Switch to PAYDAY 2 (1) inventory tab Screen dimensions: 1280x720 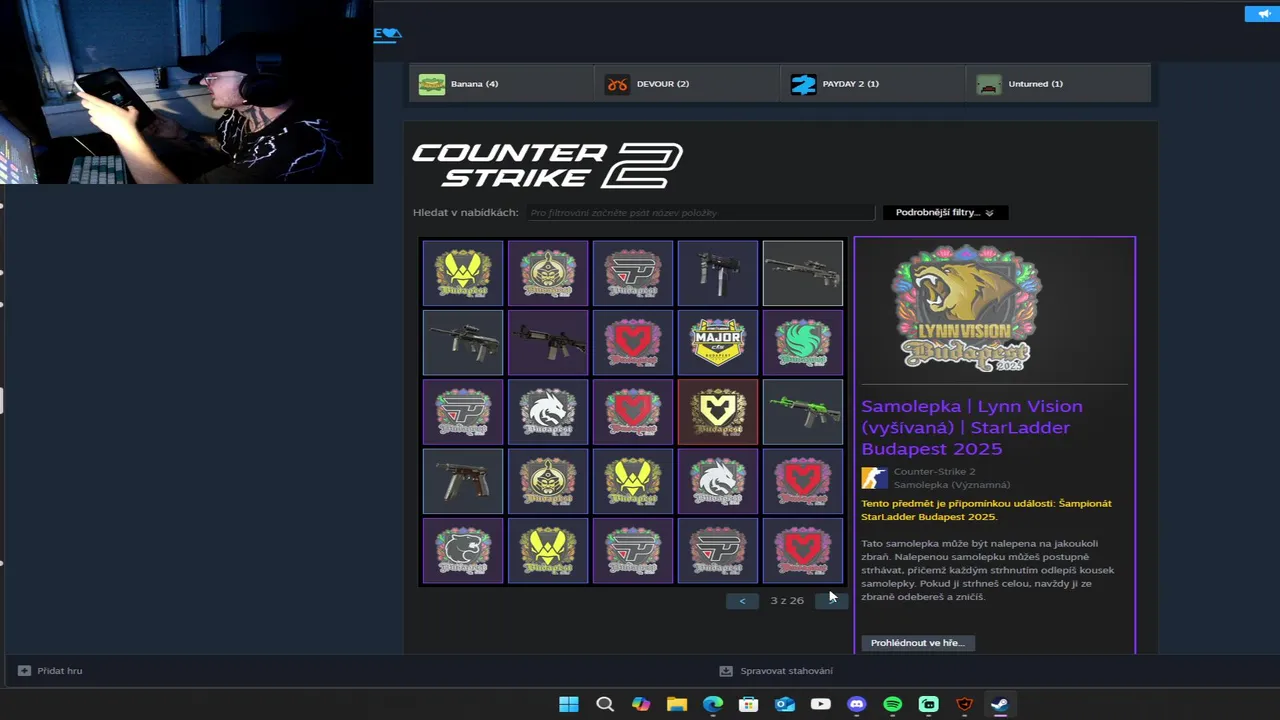(x=873, y=84)
